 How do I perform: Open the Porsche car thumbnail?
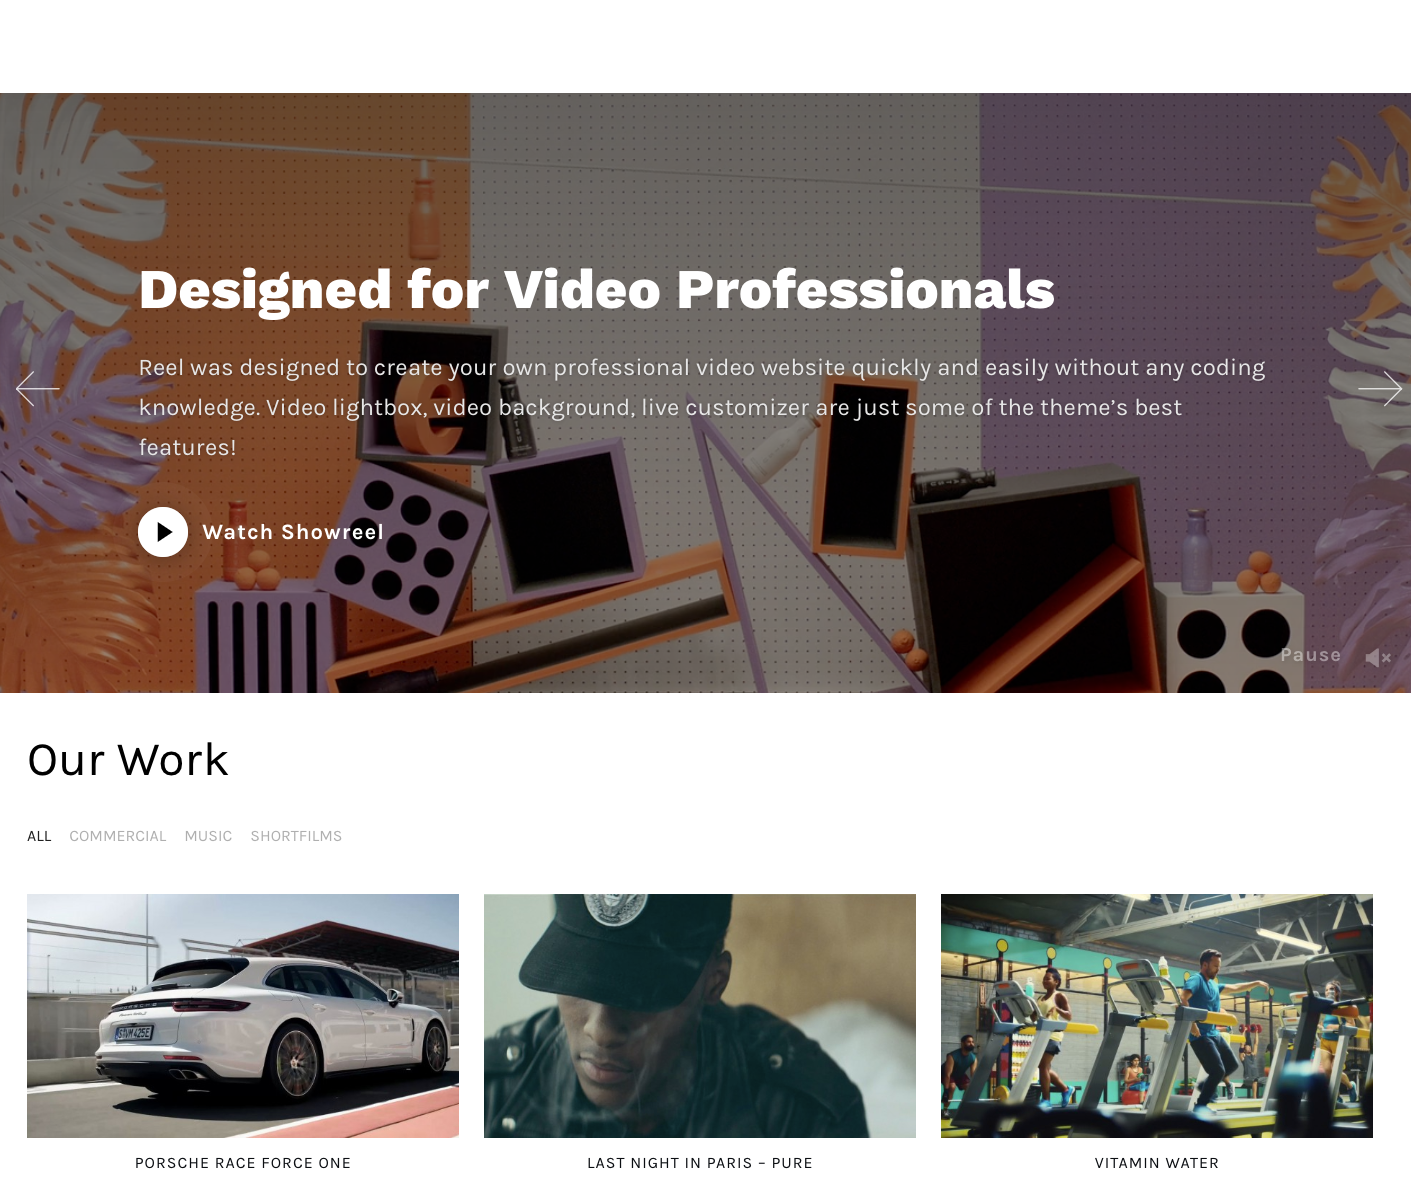pos(243,1016)
